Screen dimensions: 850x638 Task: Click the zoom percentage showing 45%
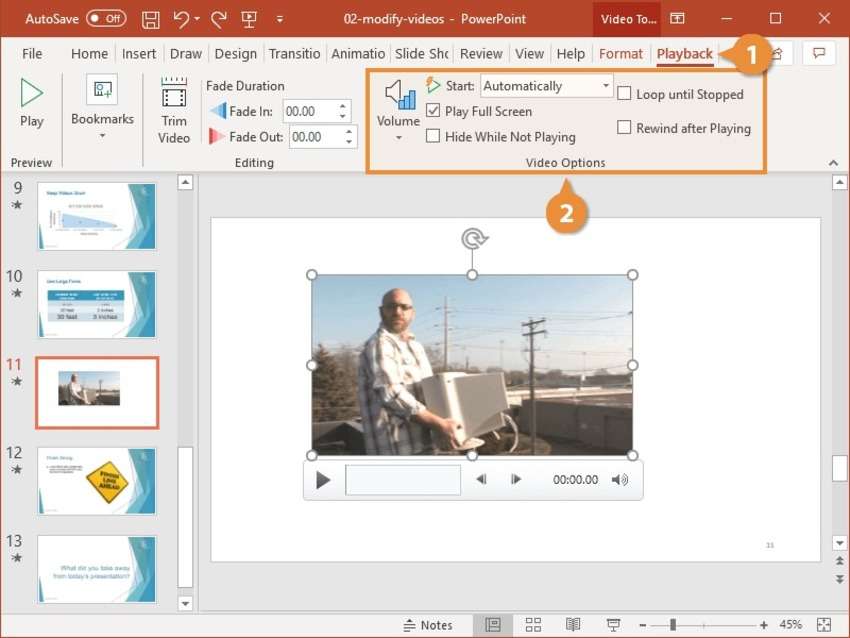(792, 624)
